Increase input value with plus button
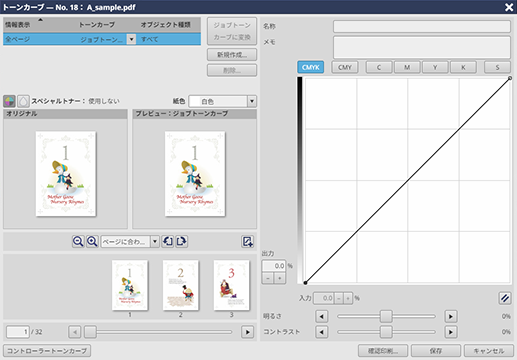517x360 pixels. pyautogui.click(x=348, y=298)
